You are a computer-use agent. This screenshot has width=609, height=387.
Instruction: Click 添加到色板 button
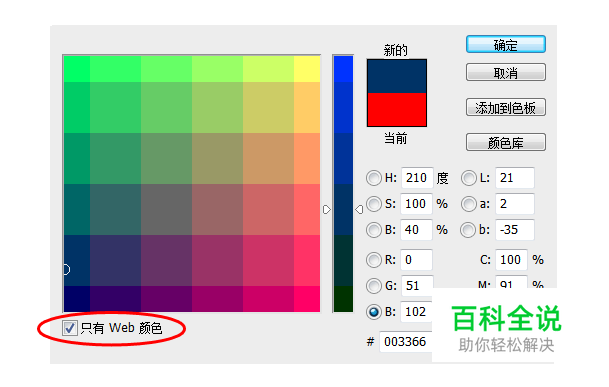pyautogui.click(x=506, y=108)
